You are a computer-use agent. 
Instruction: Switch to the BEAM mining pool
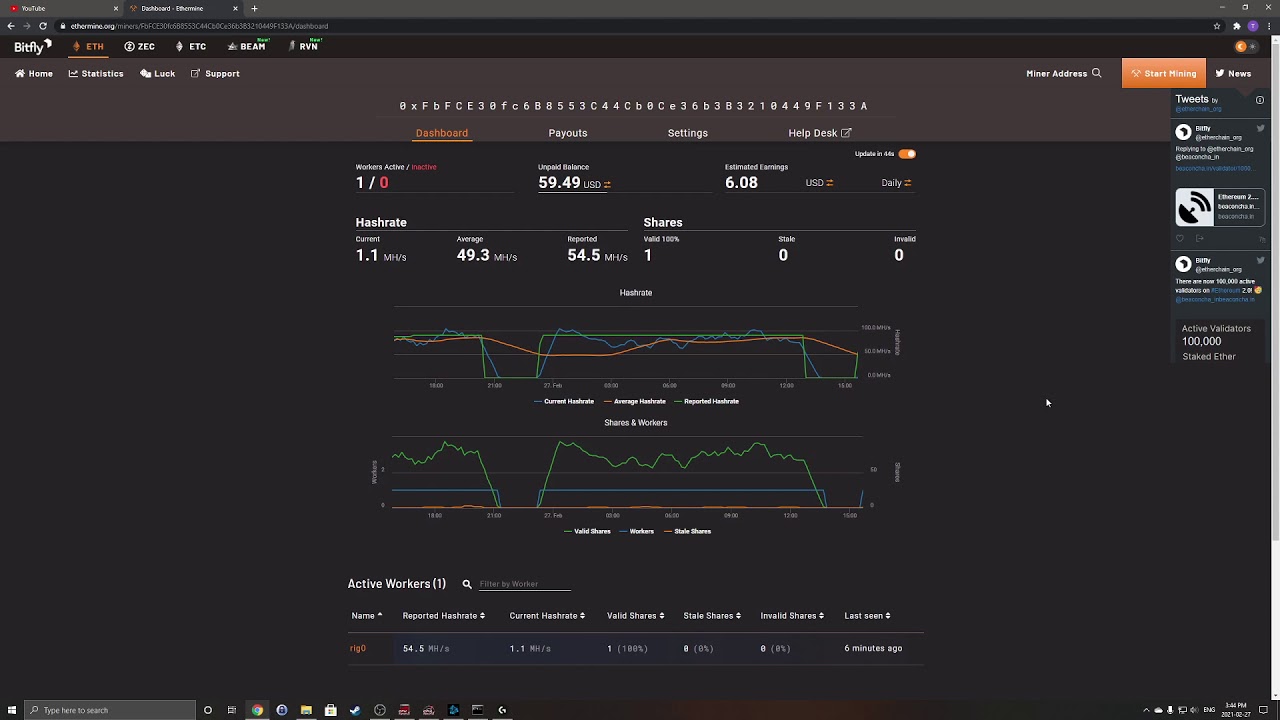pos(247,46)
